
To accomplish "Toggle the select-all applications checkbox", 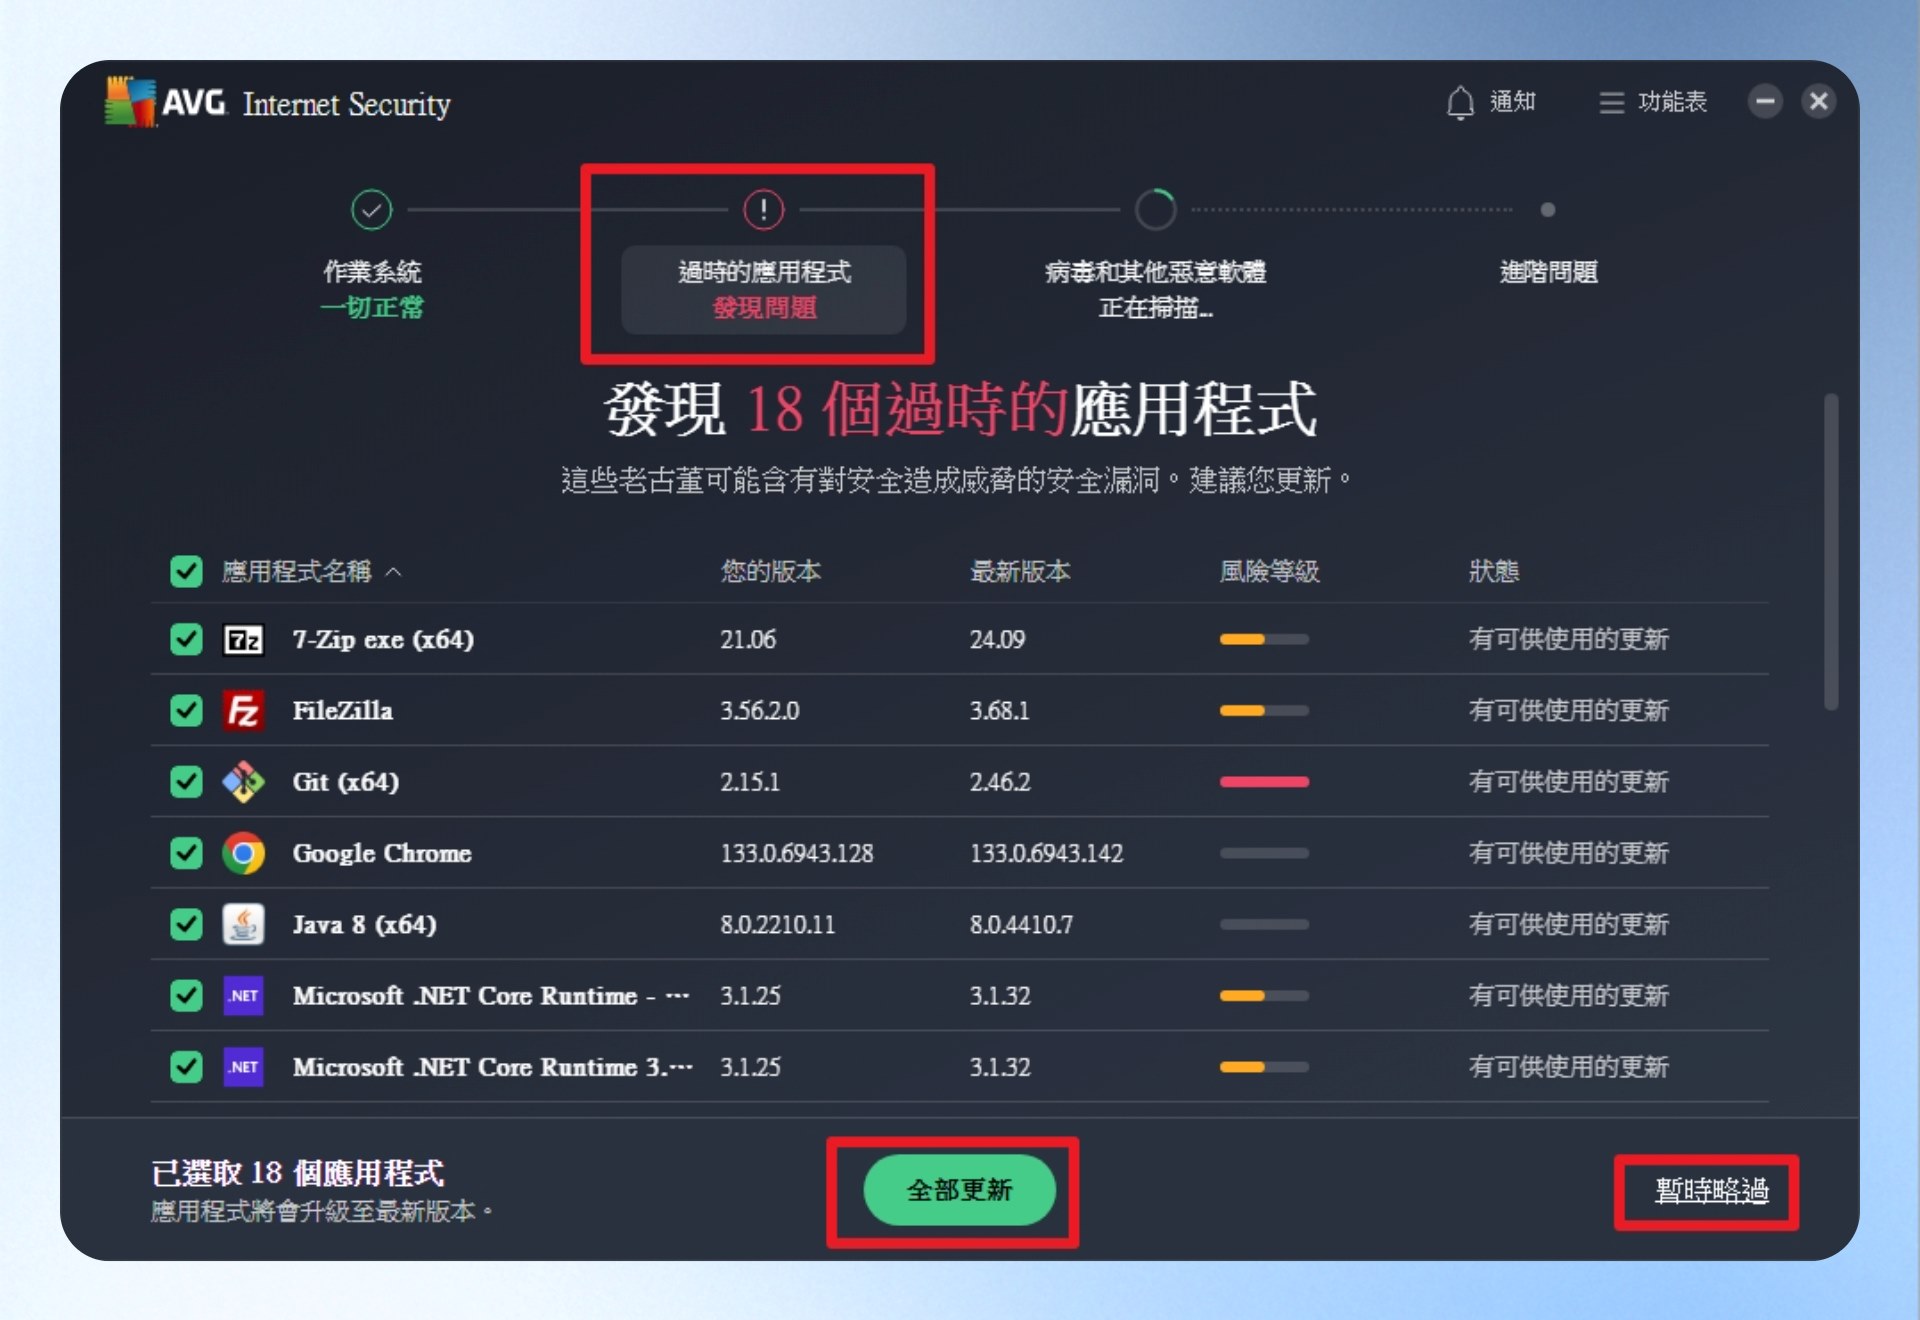I will [186, 572].
